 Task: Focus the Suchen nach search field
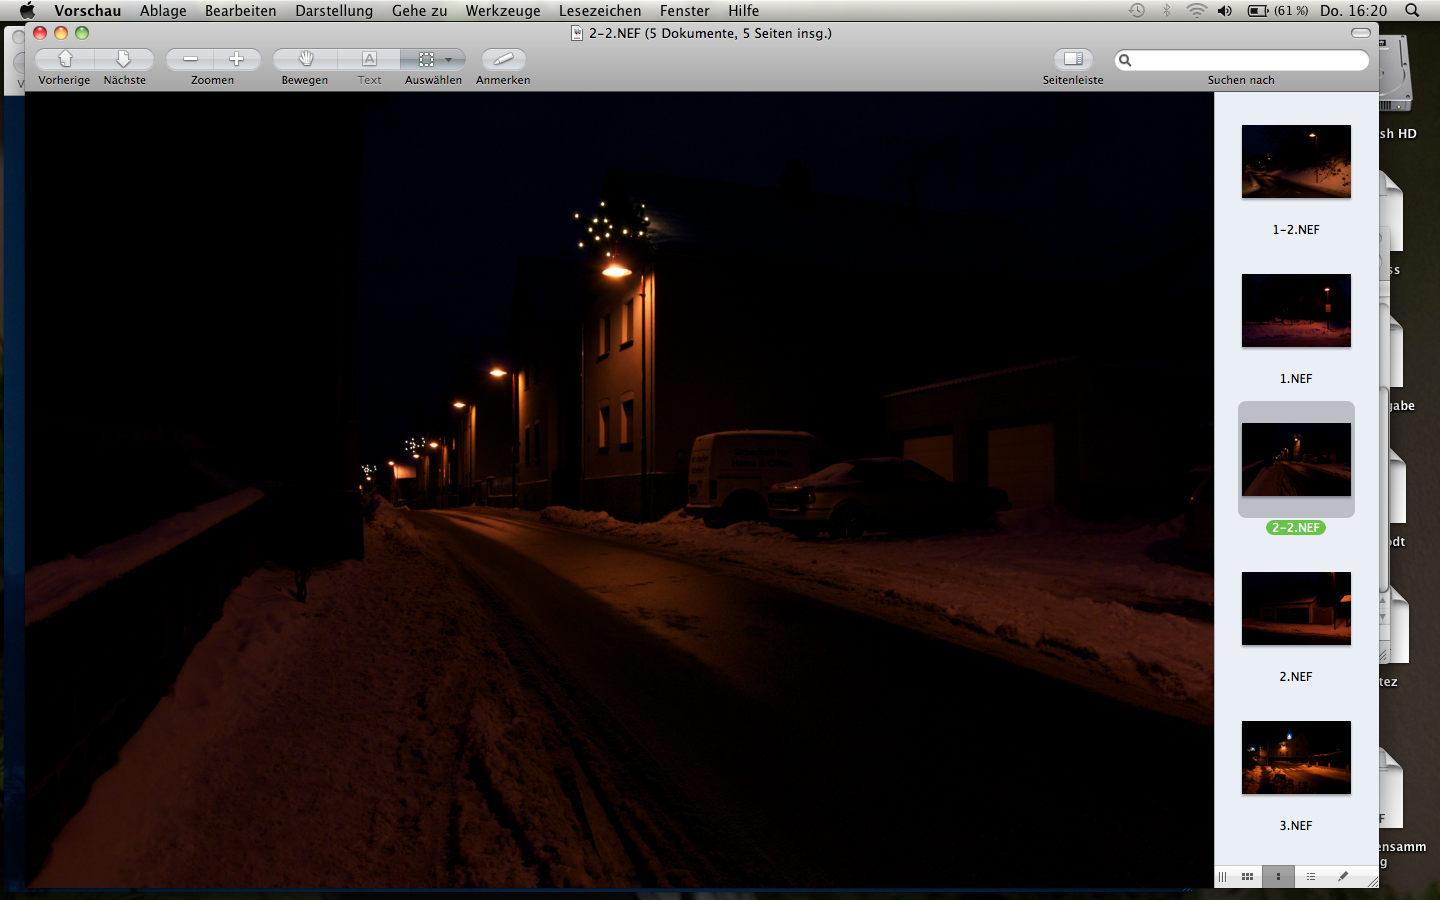1241,60
